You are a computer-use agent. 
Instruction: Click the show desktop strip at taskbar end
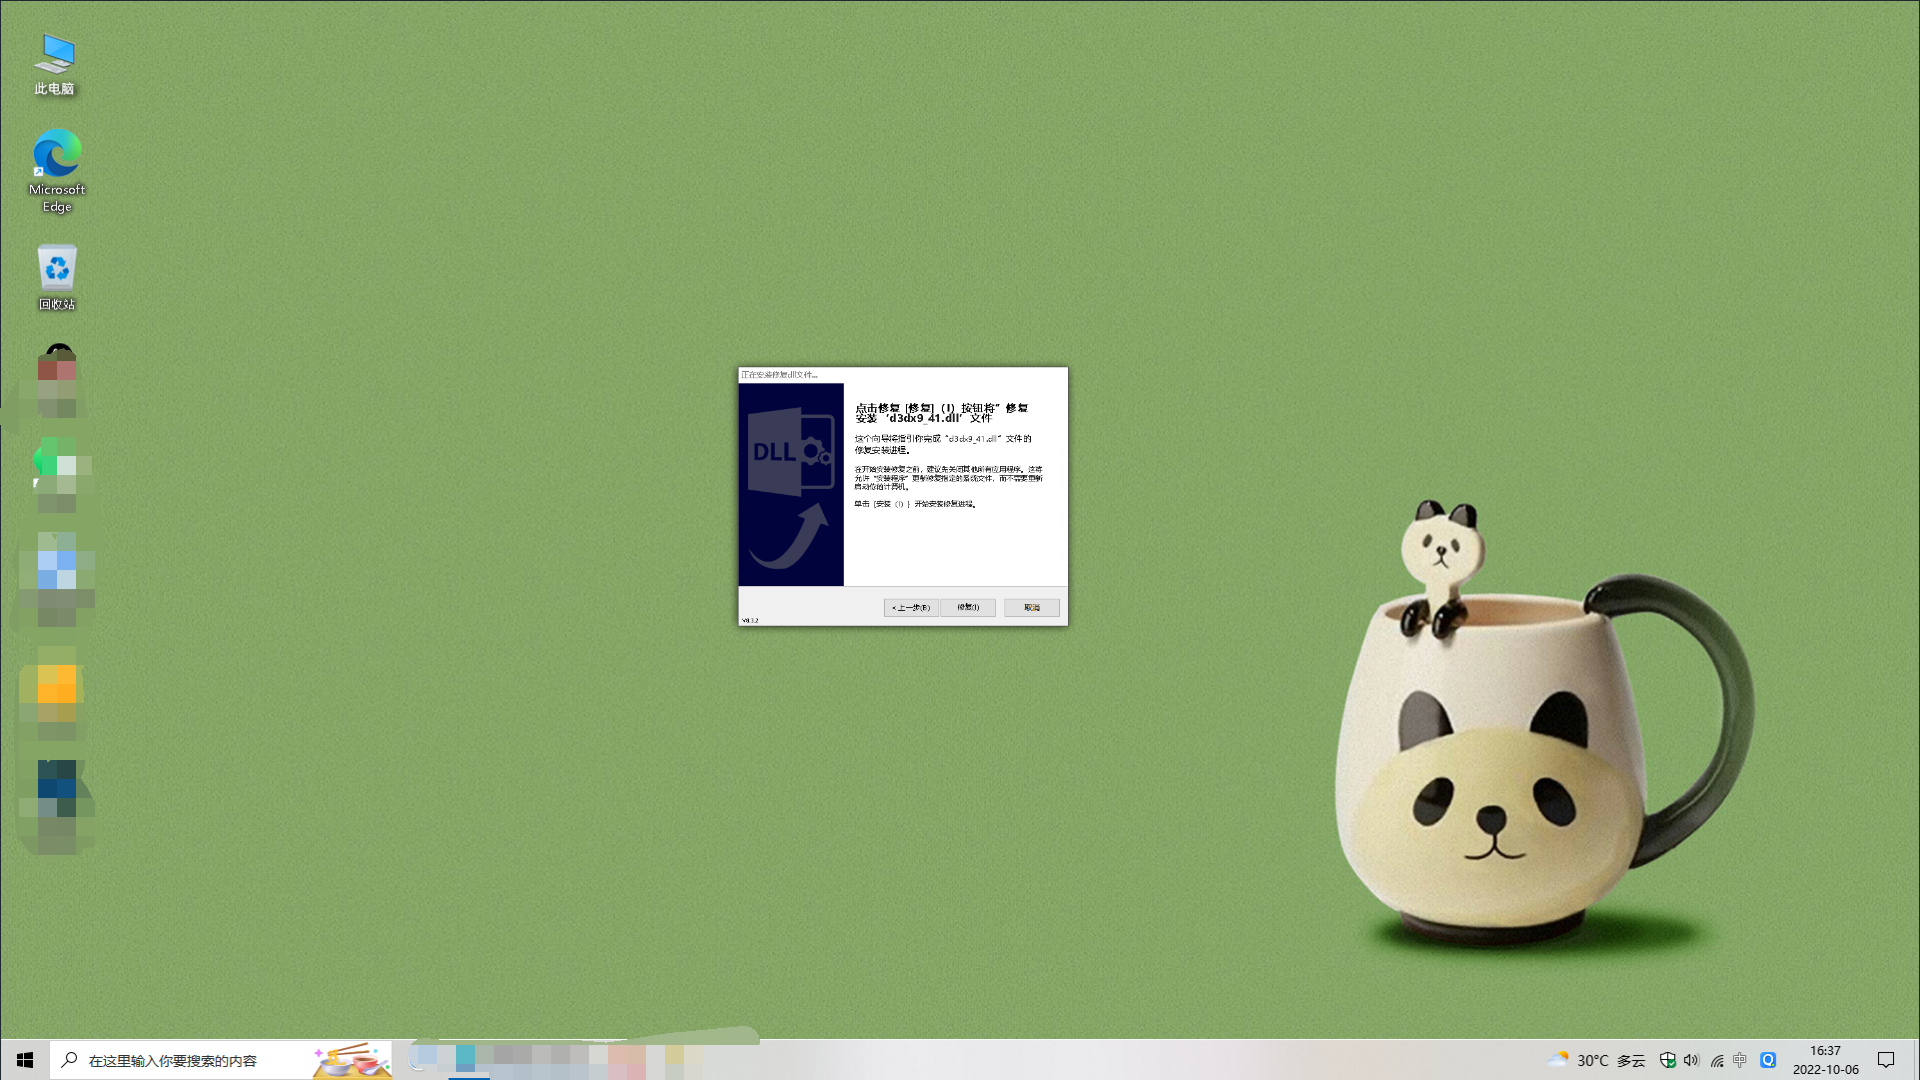point(1916,1060)
